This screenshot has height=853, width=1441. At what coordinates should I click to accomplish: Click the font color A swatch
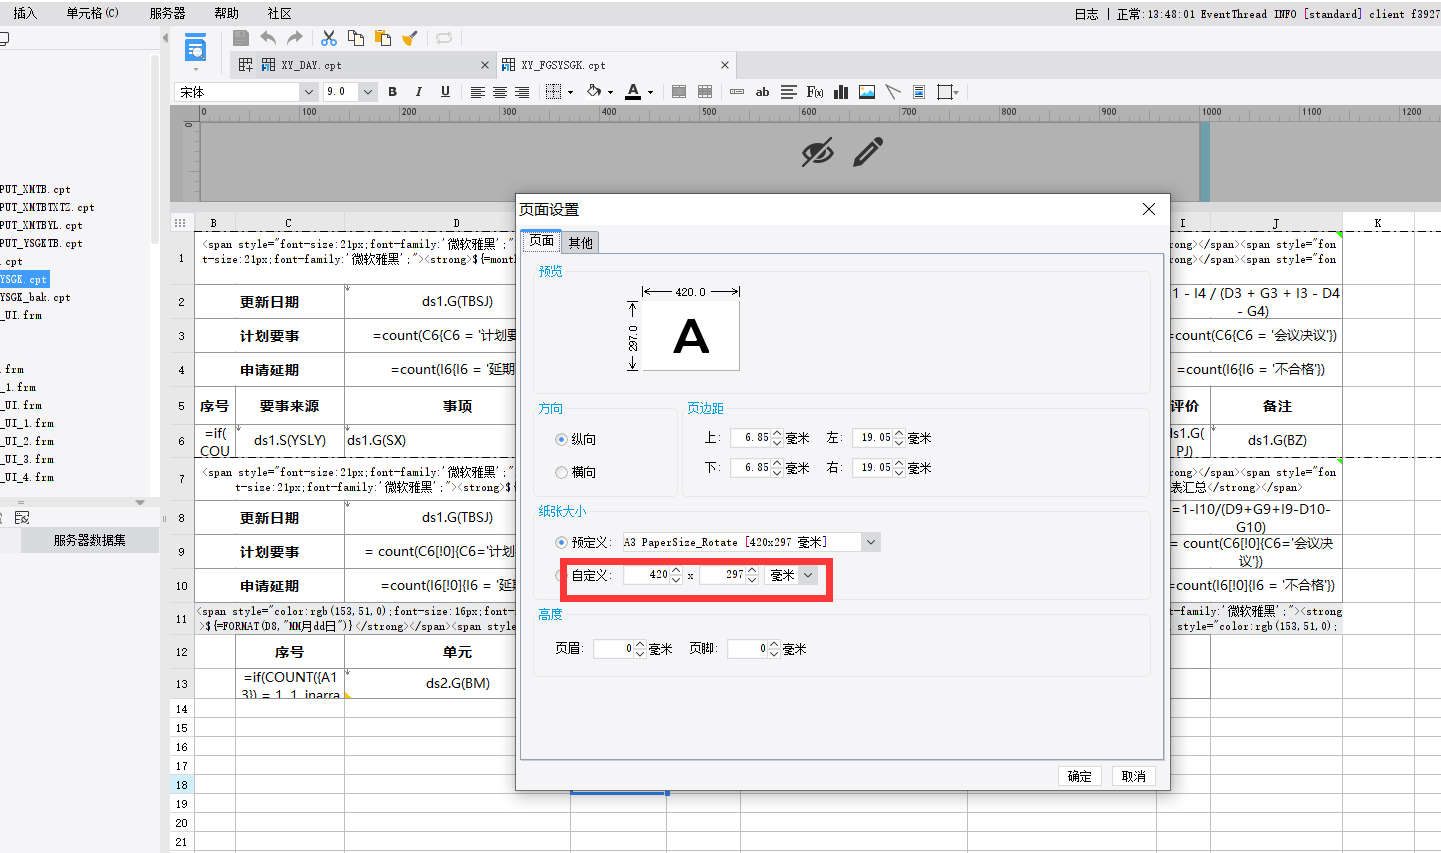coord(633,92)
